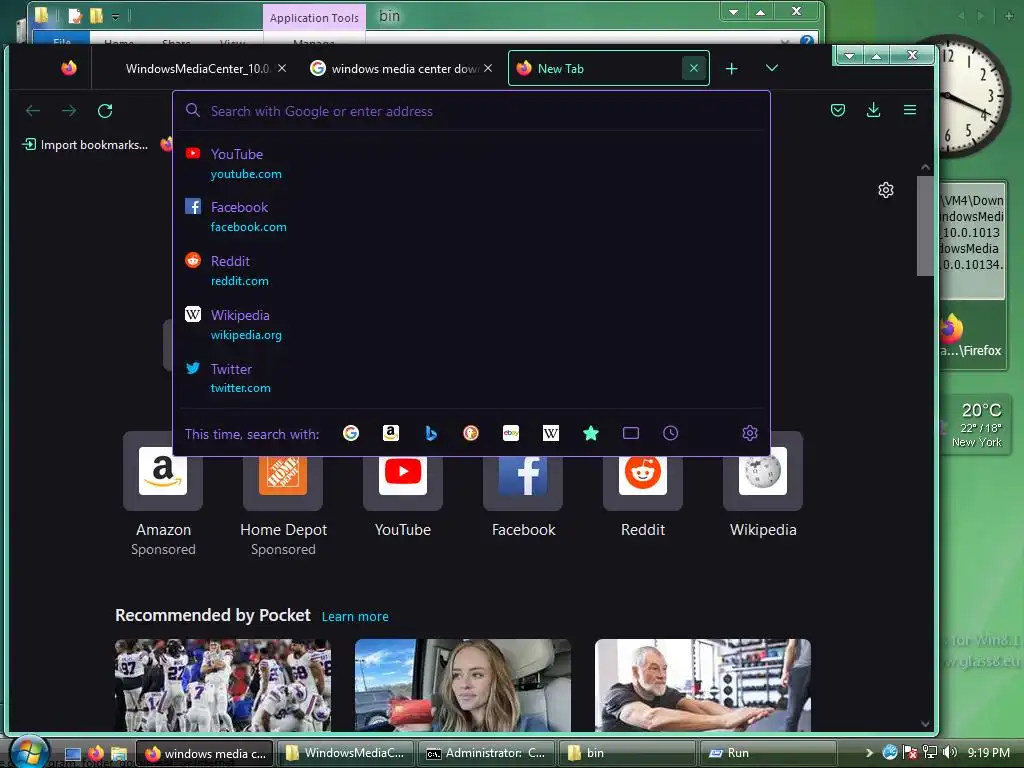The width and height of the screenshot is (1024, 768).
Task: Click the weather gadget showing 20°C
Action: (976, 424)
